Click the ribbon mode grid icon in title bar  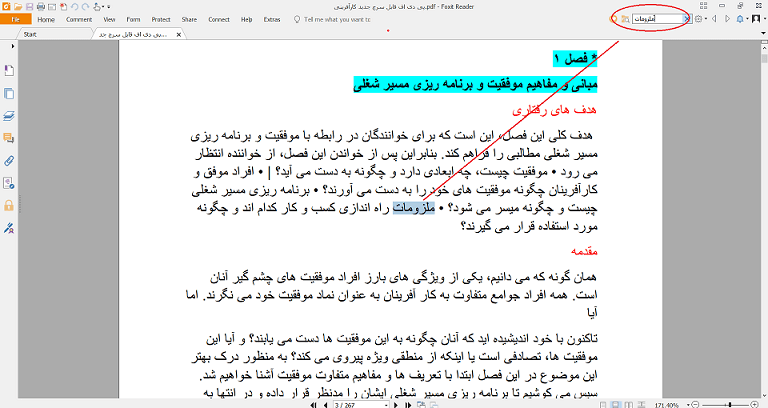point(703,5)
